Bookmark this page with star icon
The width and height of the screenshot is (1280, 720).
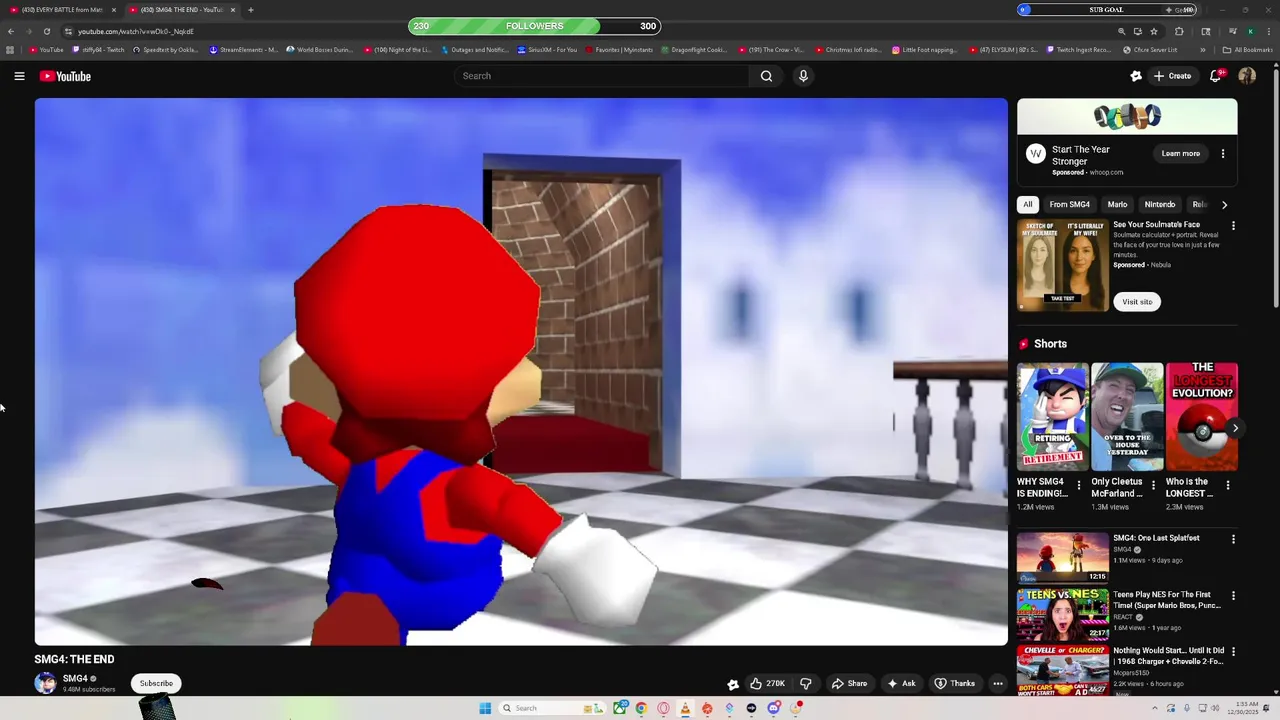pyautogui.click(x=1154, y=31)
